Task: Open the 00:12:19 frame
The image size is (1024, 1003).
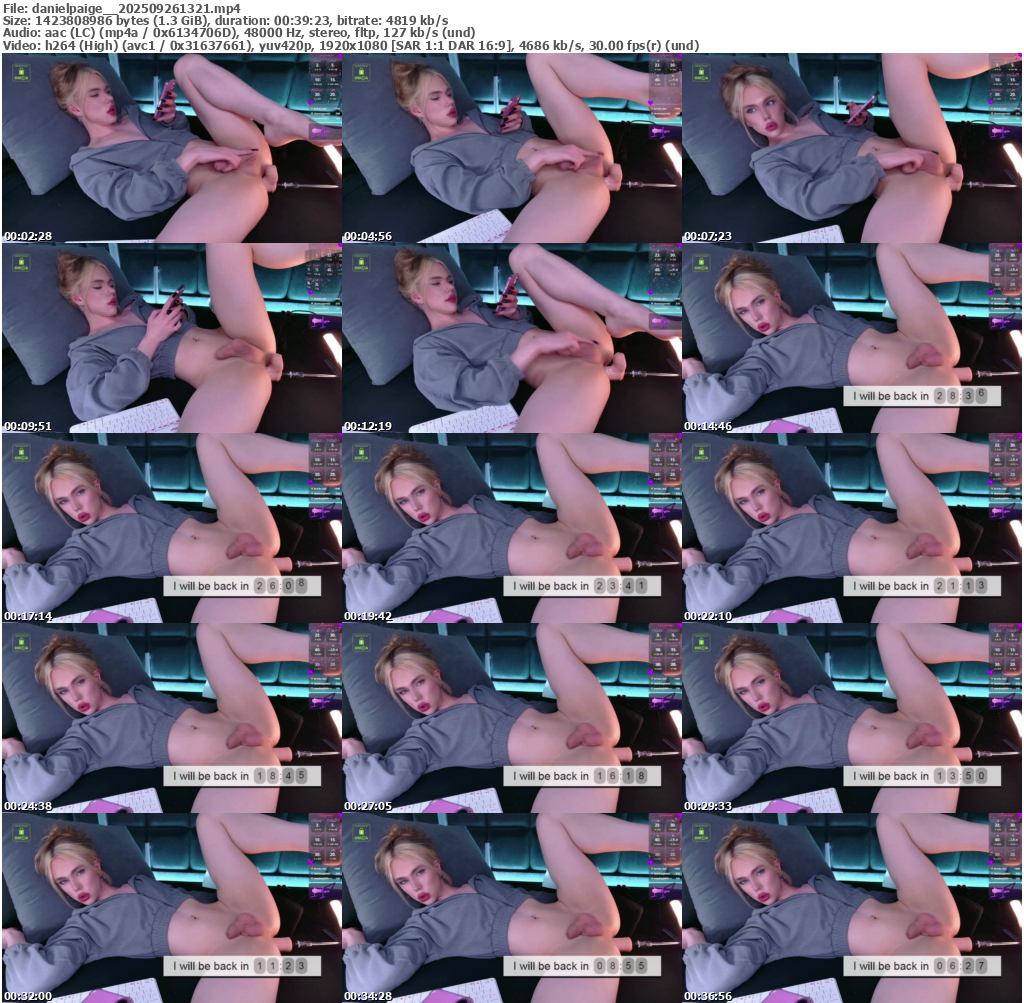Action: [511, 338]
